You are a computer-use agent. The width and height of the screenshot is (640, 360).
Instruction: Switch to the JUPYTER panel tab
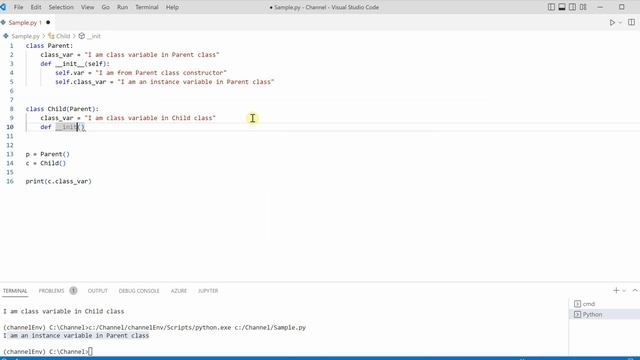click(208, 291)
